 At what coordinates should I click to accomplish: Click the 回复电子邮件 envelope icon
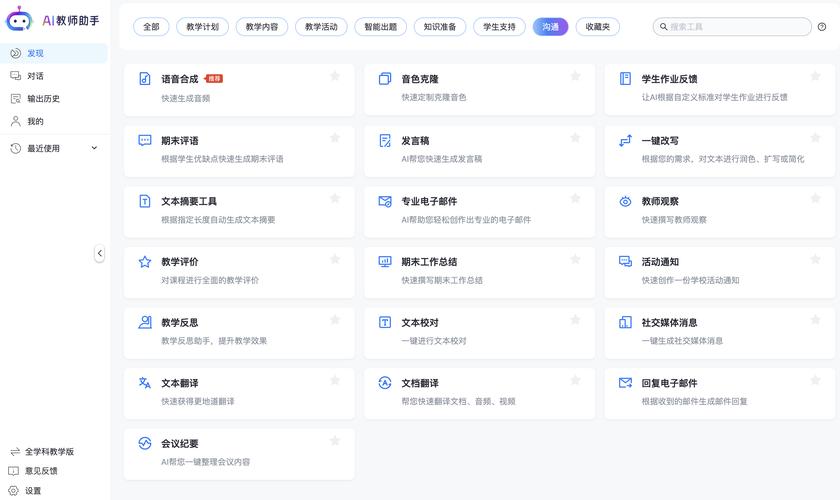point(625,383)
